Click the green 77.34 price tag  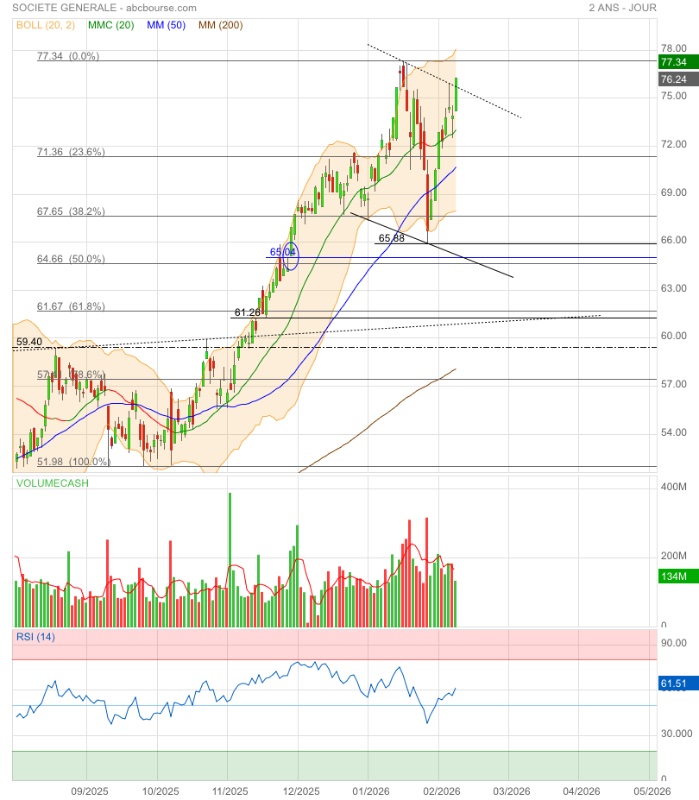pos(678,62)
